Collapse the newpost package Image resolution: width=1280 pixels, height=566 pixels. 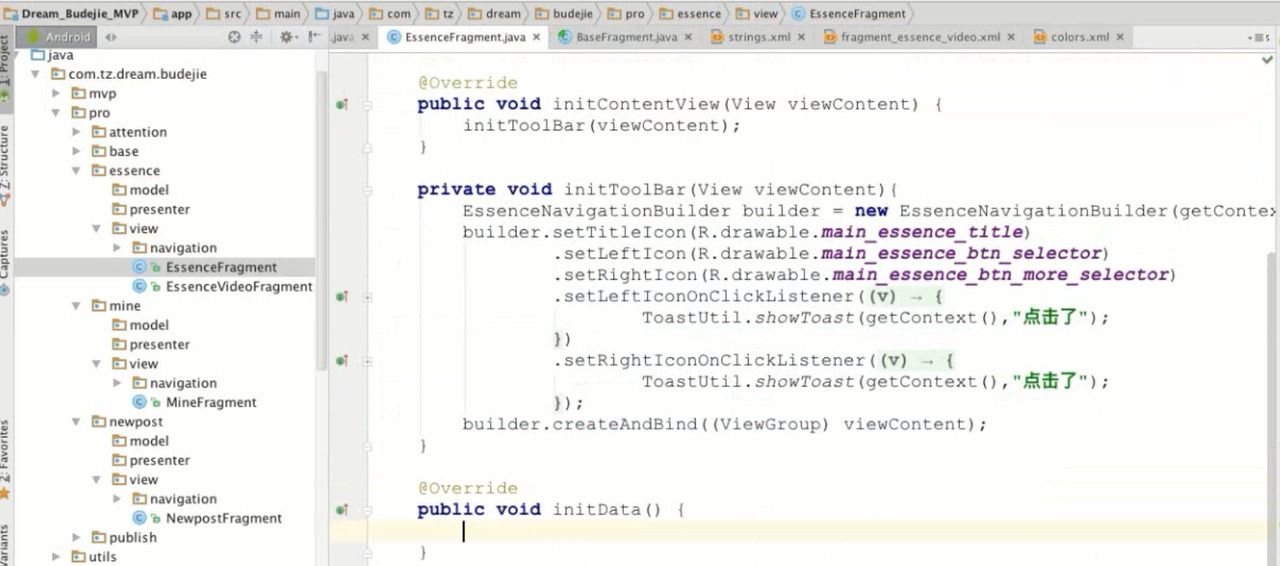click(76, 422)
